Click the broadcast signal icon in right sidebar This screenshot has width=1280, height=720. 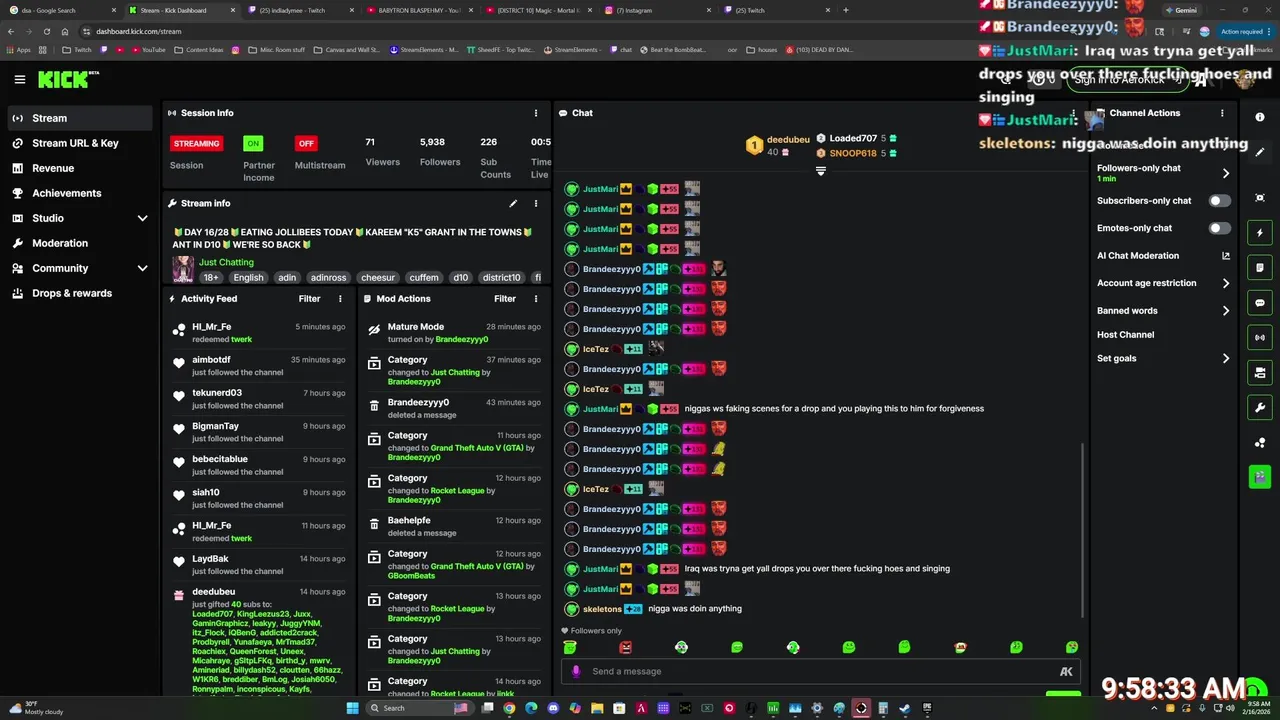[x=1260, y=338]
